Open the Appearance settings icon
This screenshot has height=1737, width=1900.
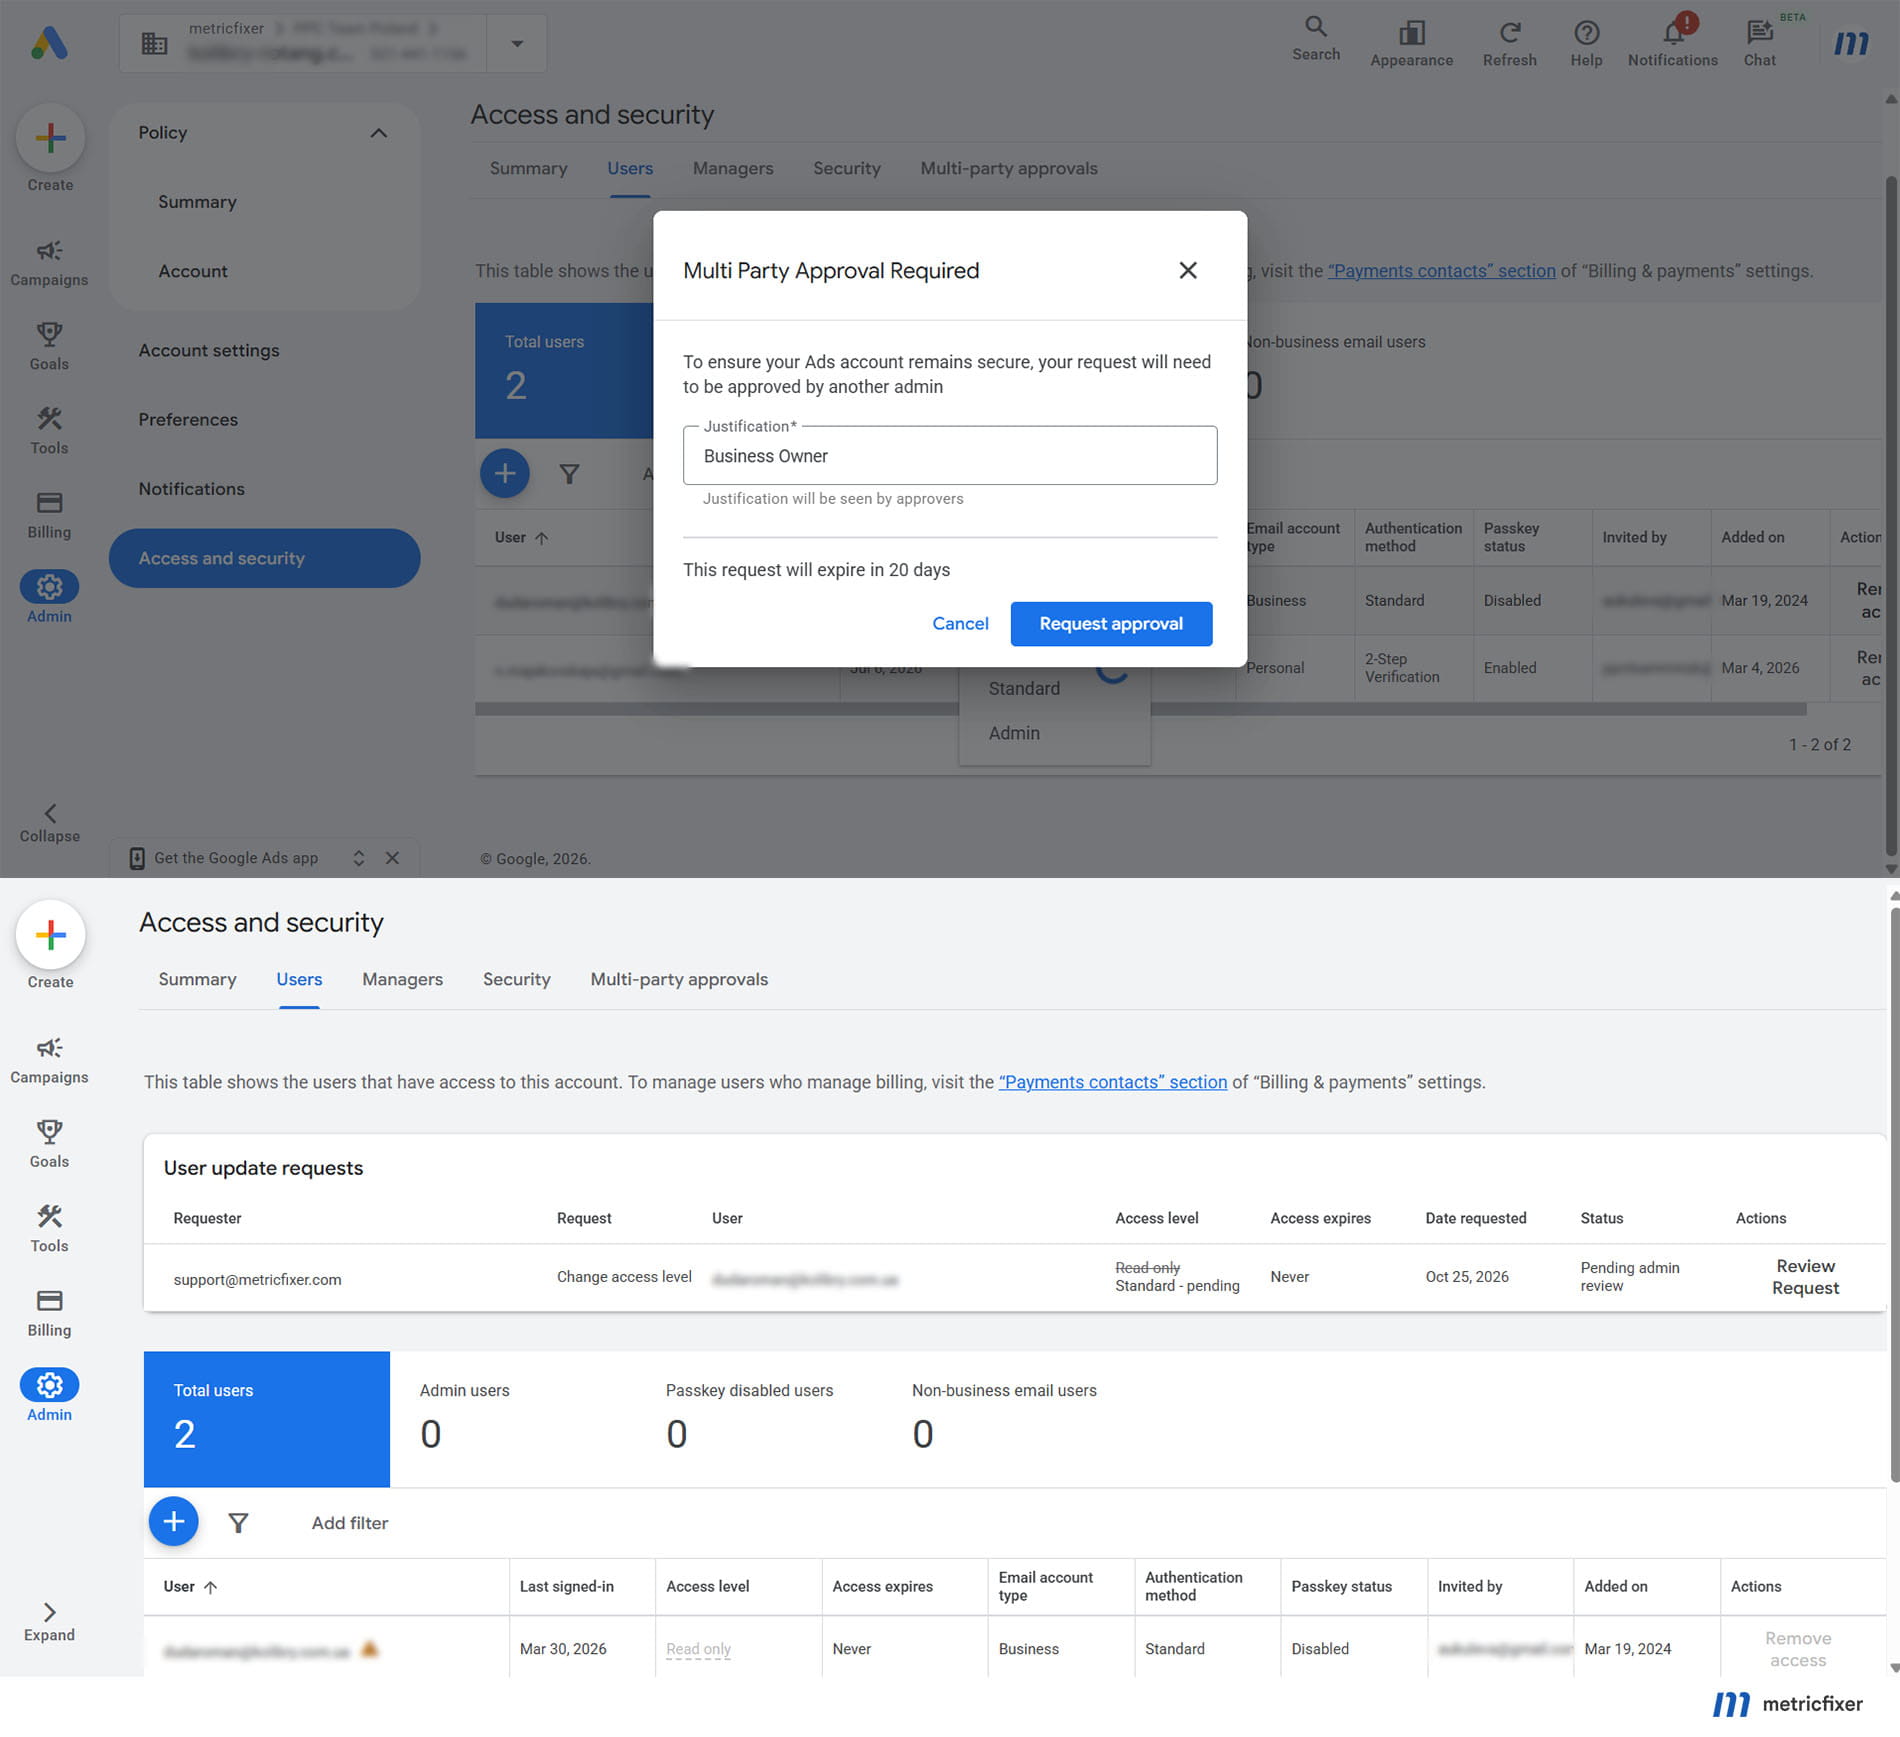click(x=1411, y=44)
